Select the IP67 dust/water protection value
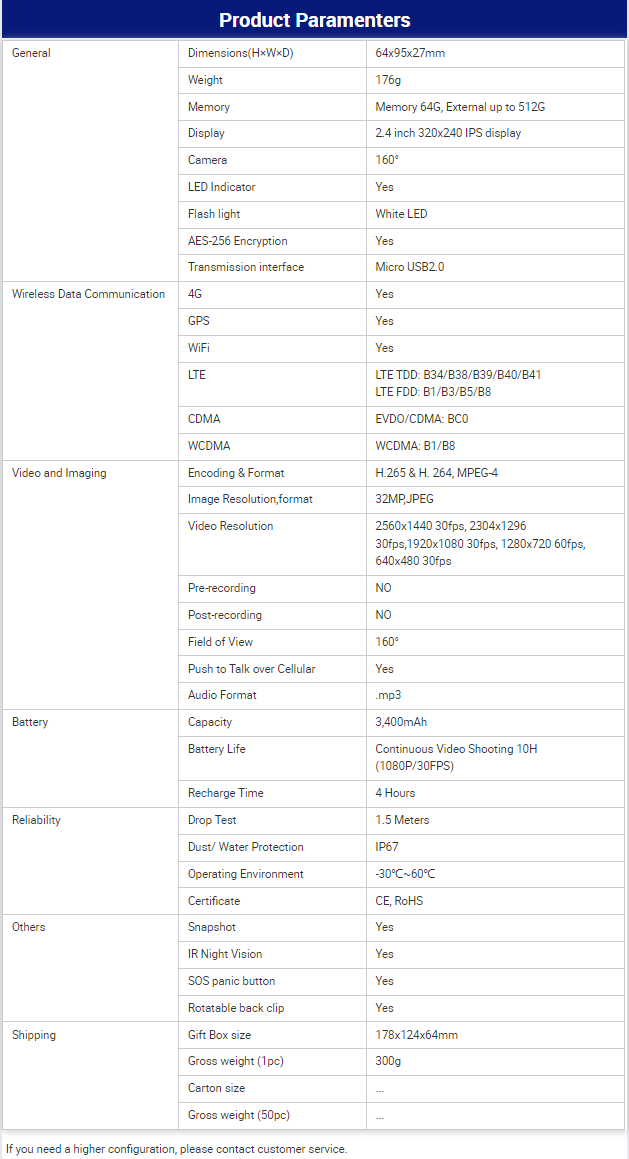This screenshot has width=629, height=1159. pyautogui.click(x=387, y=847)
